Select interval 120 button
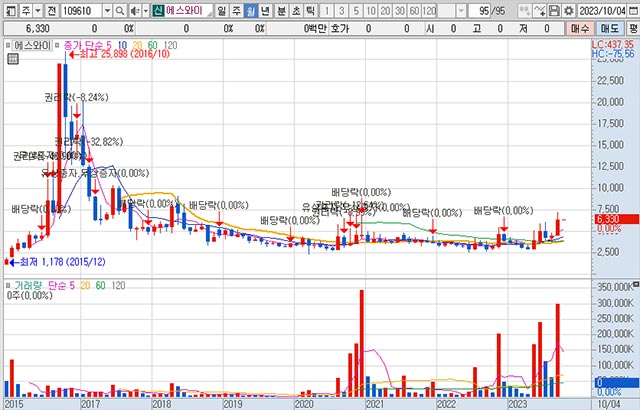This screenshot has width=640, height=410. 429,11
